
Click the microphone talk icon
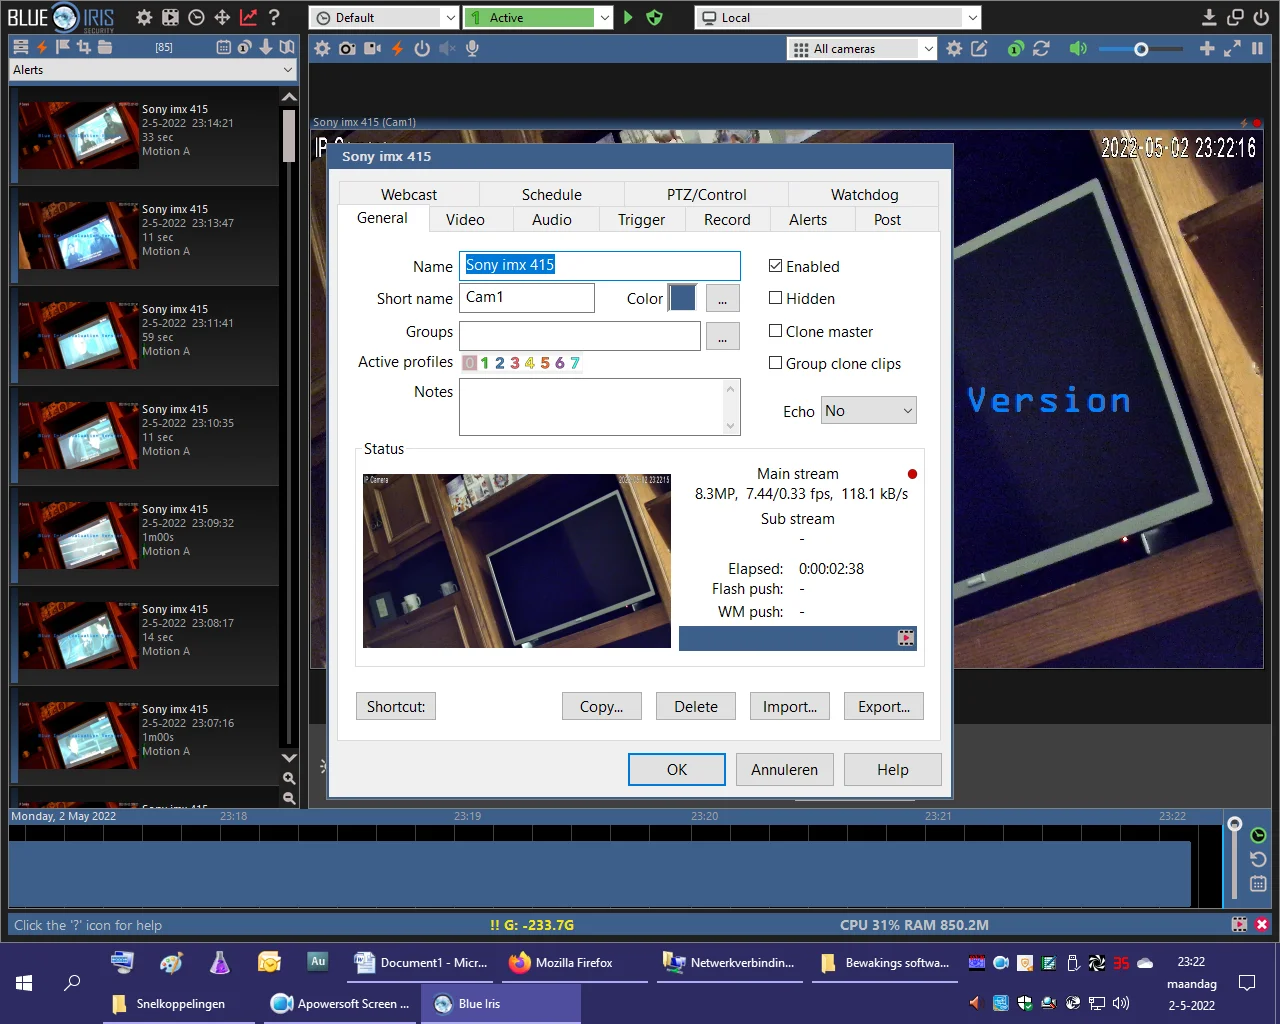click(x=472, y=48)
